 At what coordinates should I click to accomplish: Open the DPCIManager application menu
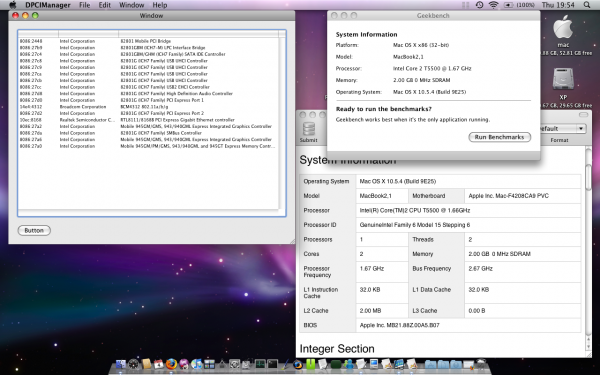coord(48,5)
